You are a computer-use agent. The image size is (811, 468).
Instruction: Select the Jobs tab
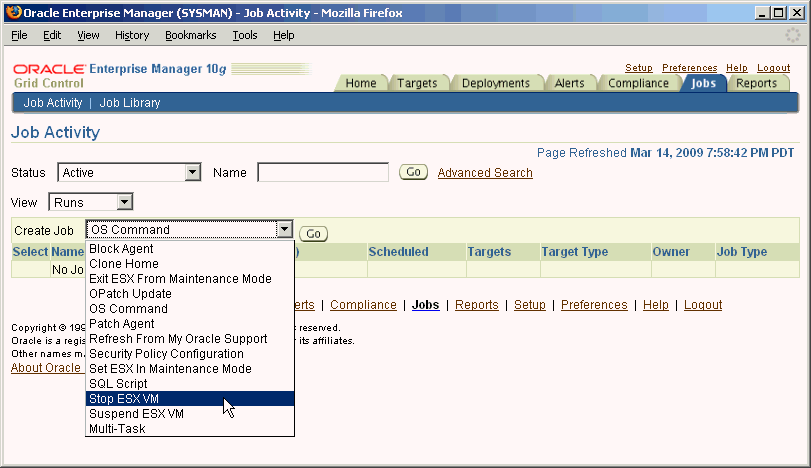(x=703, y=83)
